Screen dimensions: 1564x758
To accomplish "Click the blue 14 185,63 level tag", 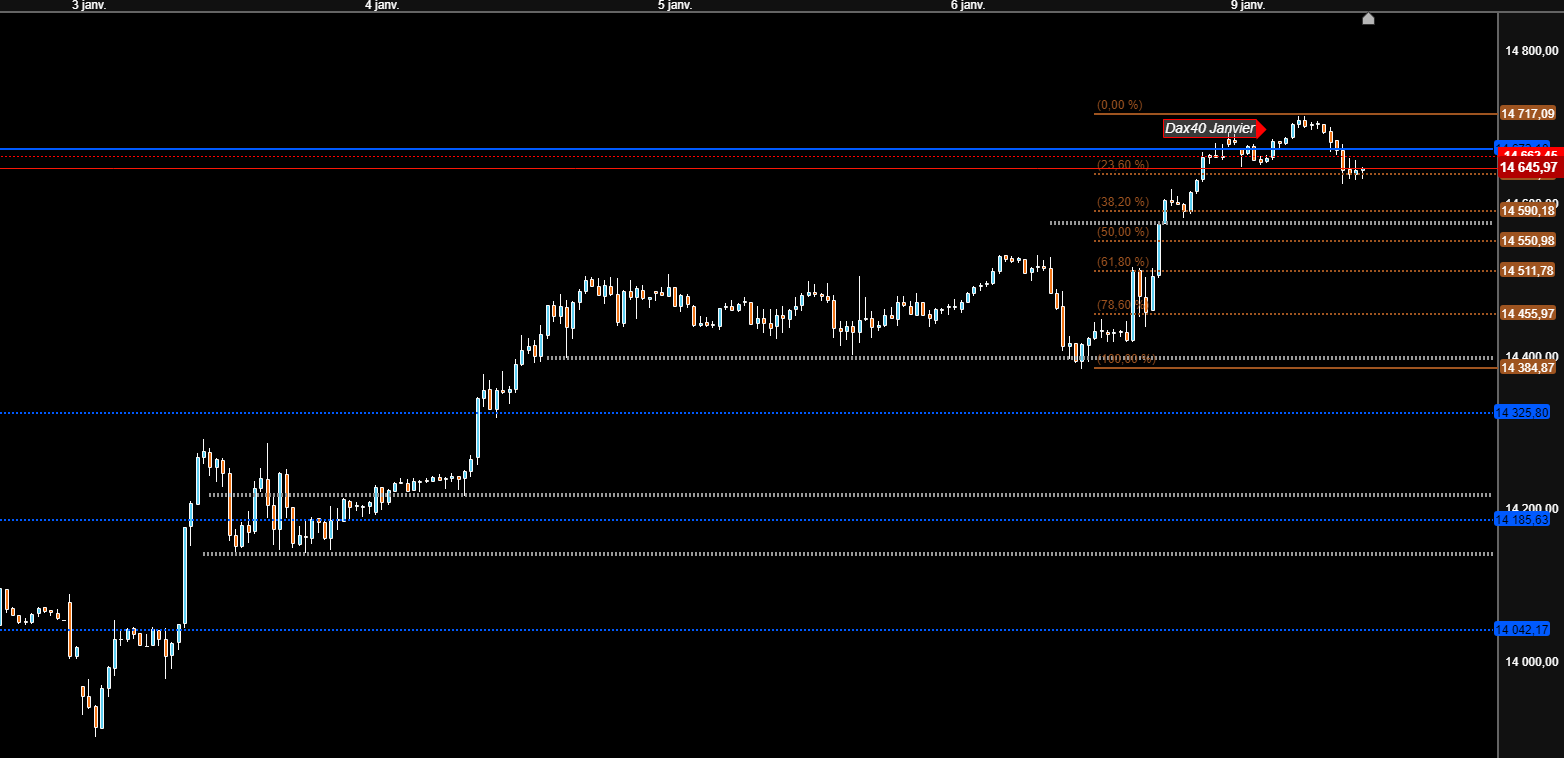I will pos(1523,519).
